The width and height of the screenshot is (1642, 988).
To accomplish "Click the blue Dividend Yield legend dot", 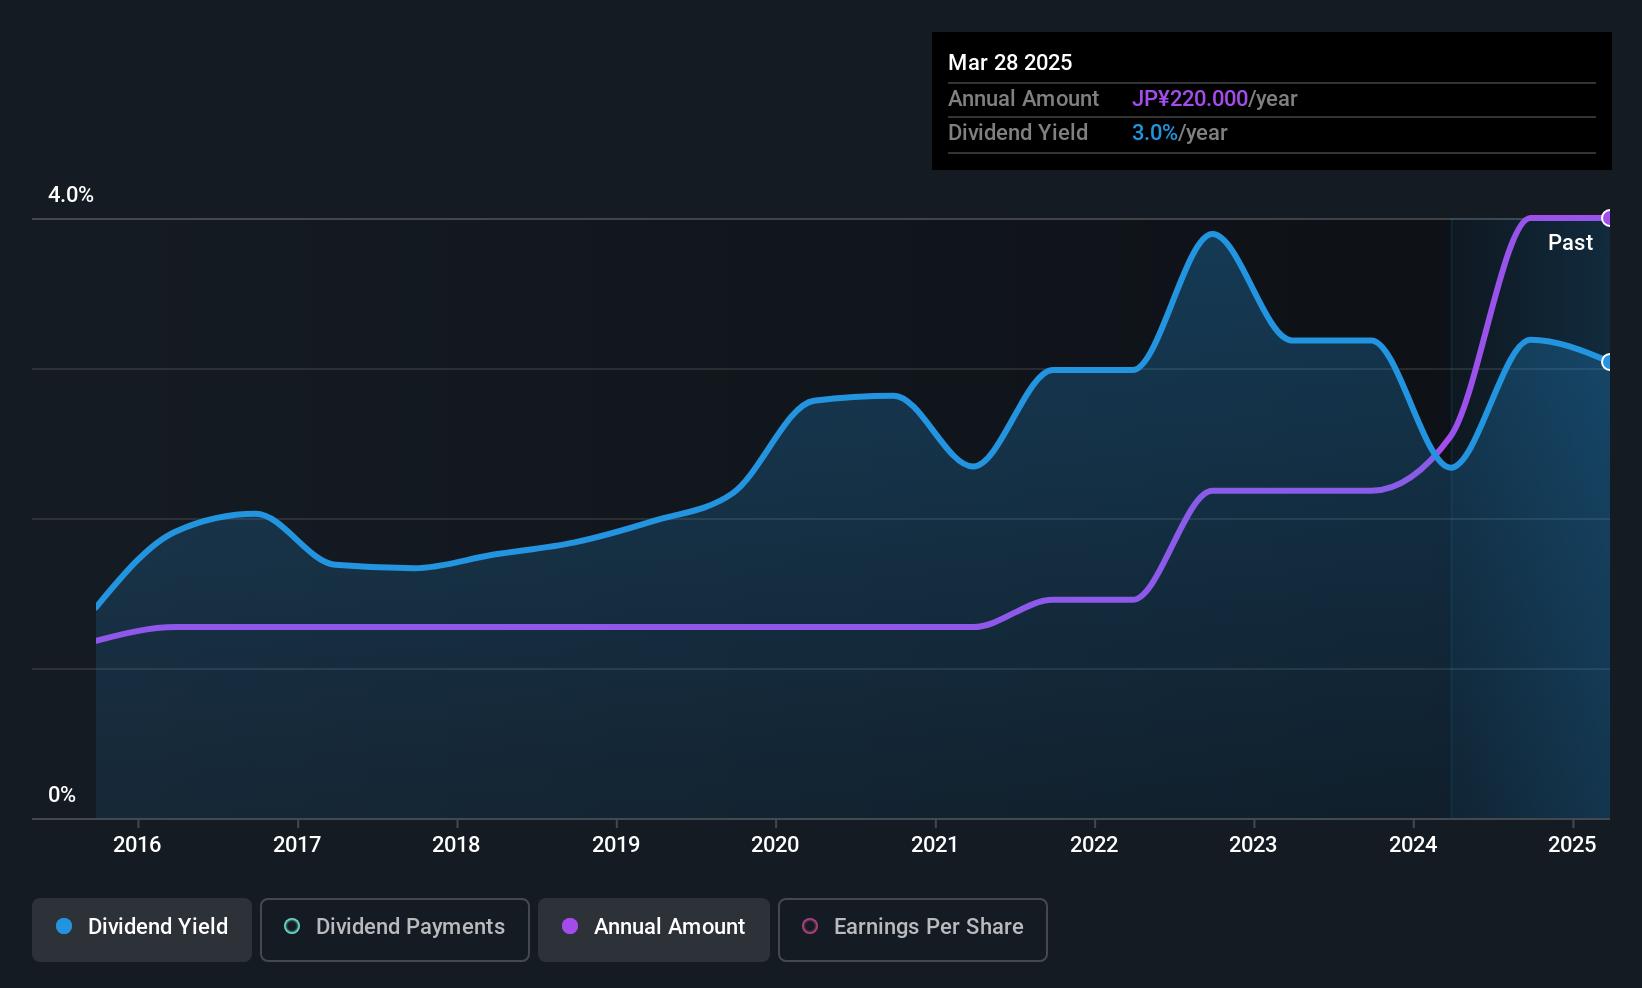I will click(64, 927).
